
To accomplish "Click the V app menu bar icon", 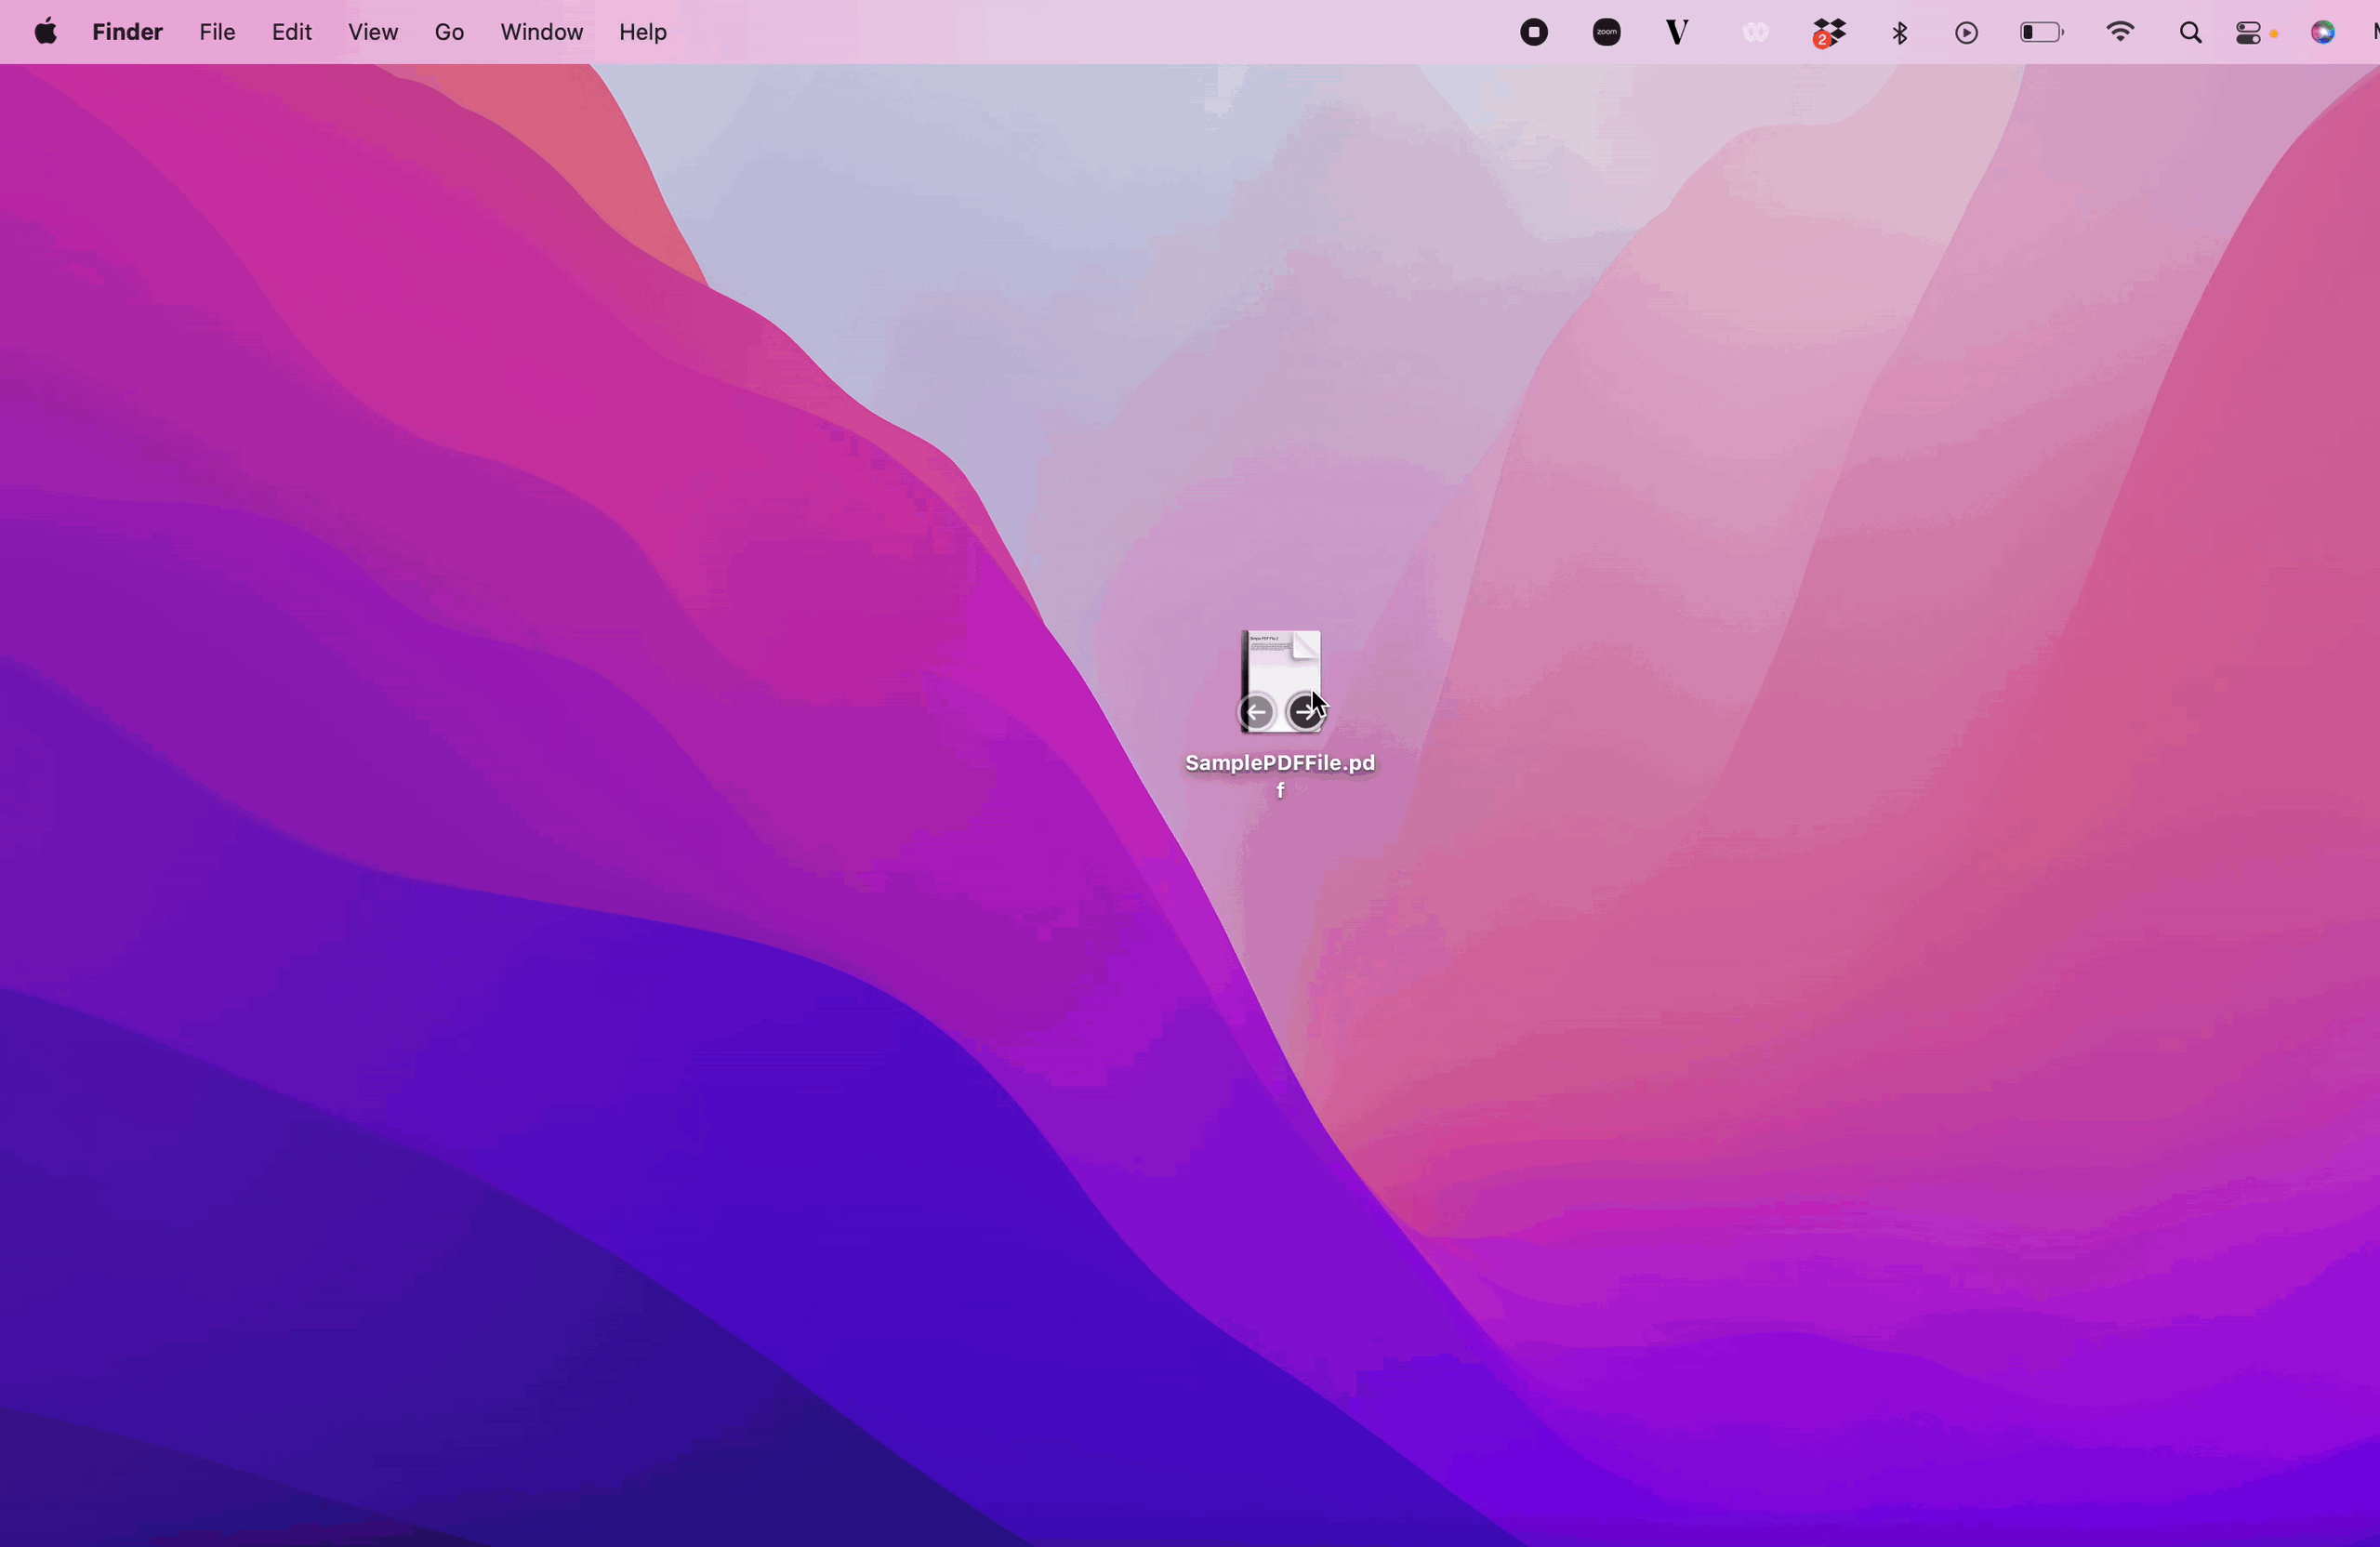I will coord(1677,32).
